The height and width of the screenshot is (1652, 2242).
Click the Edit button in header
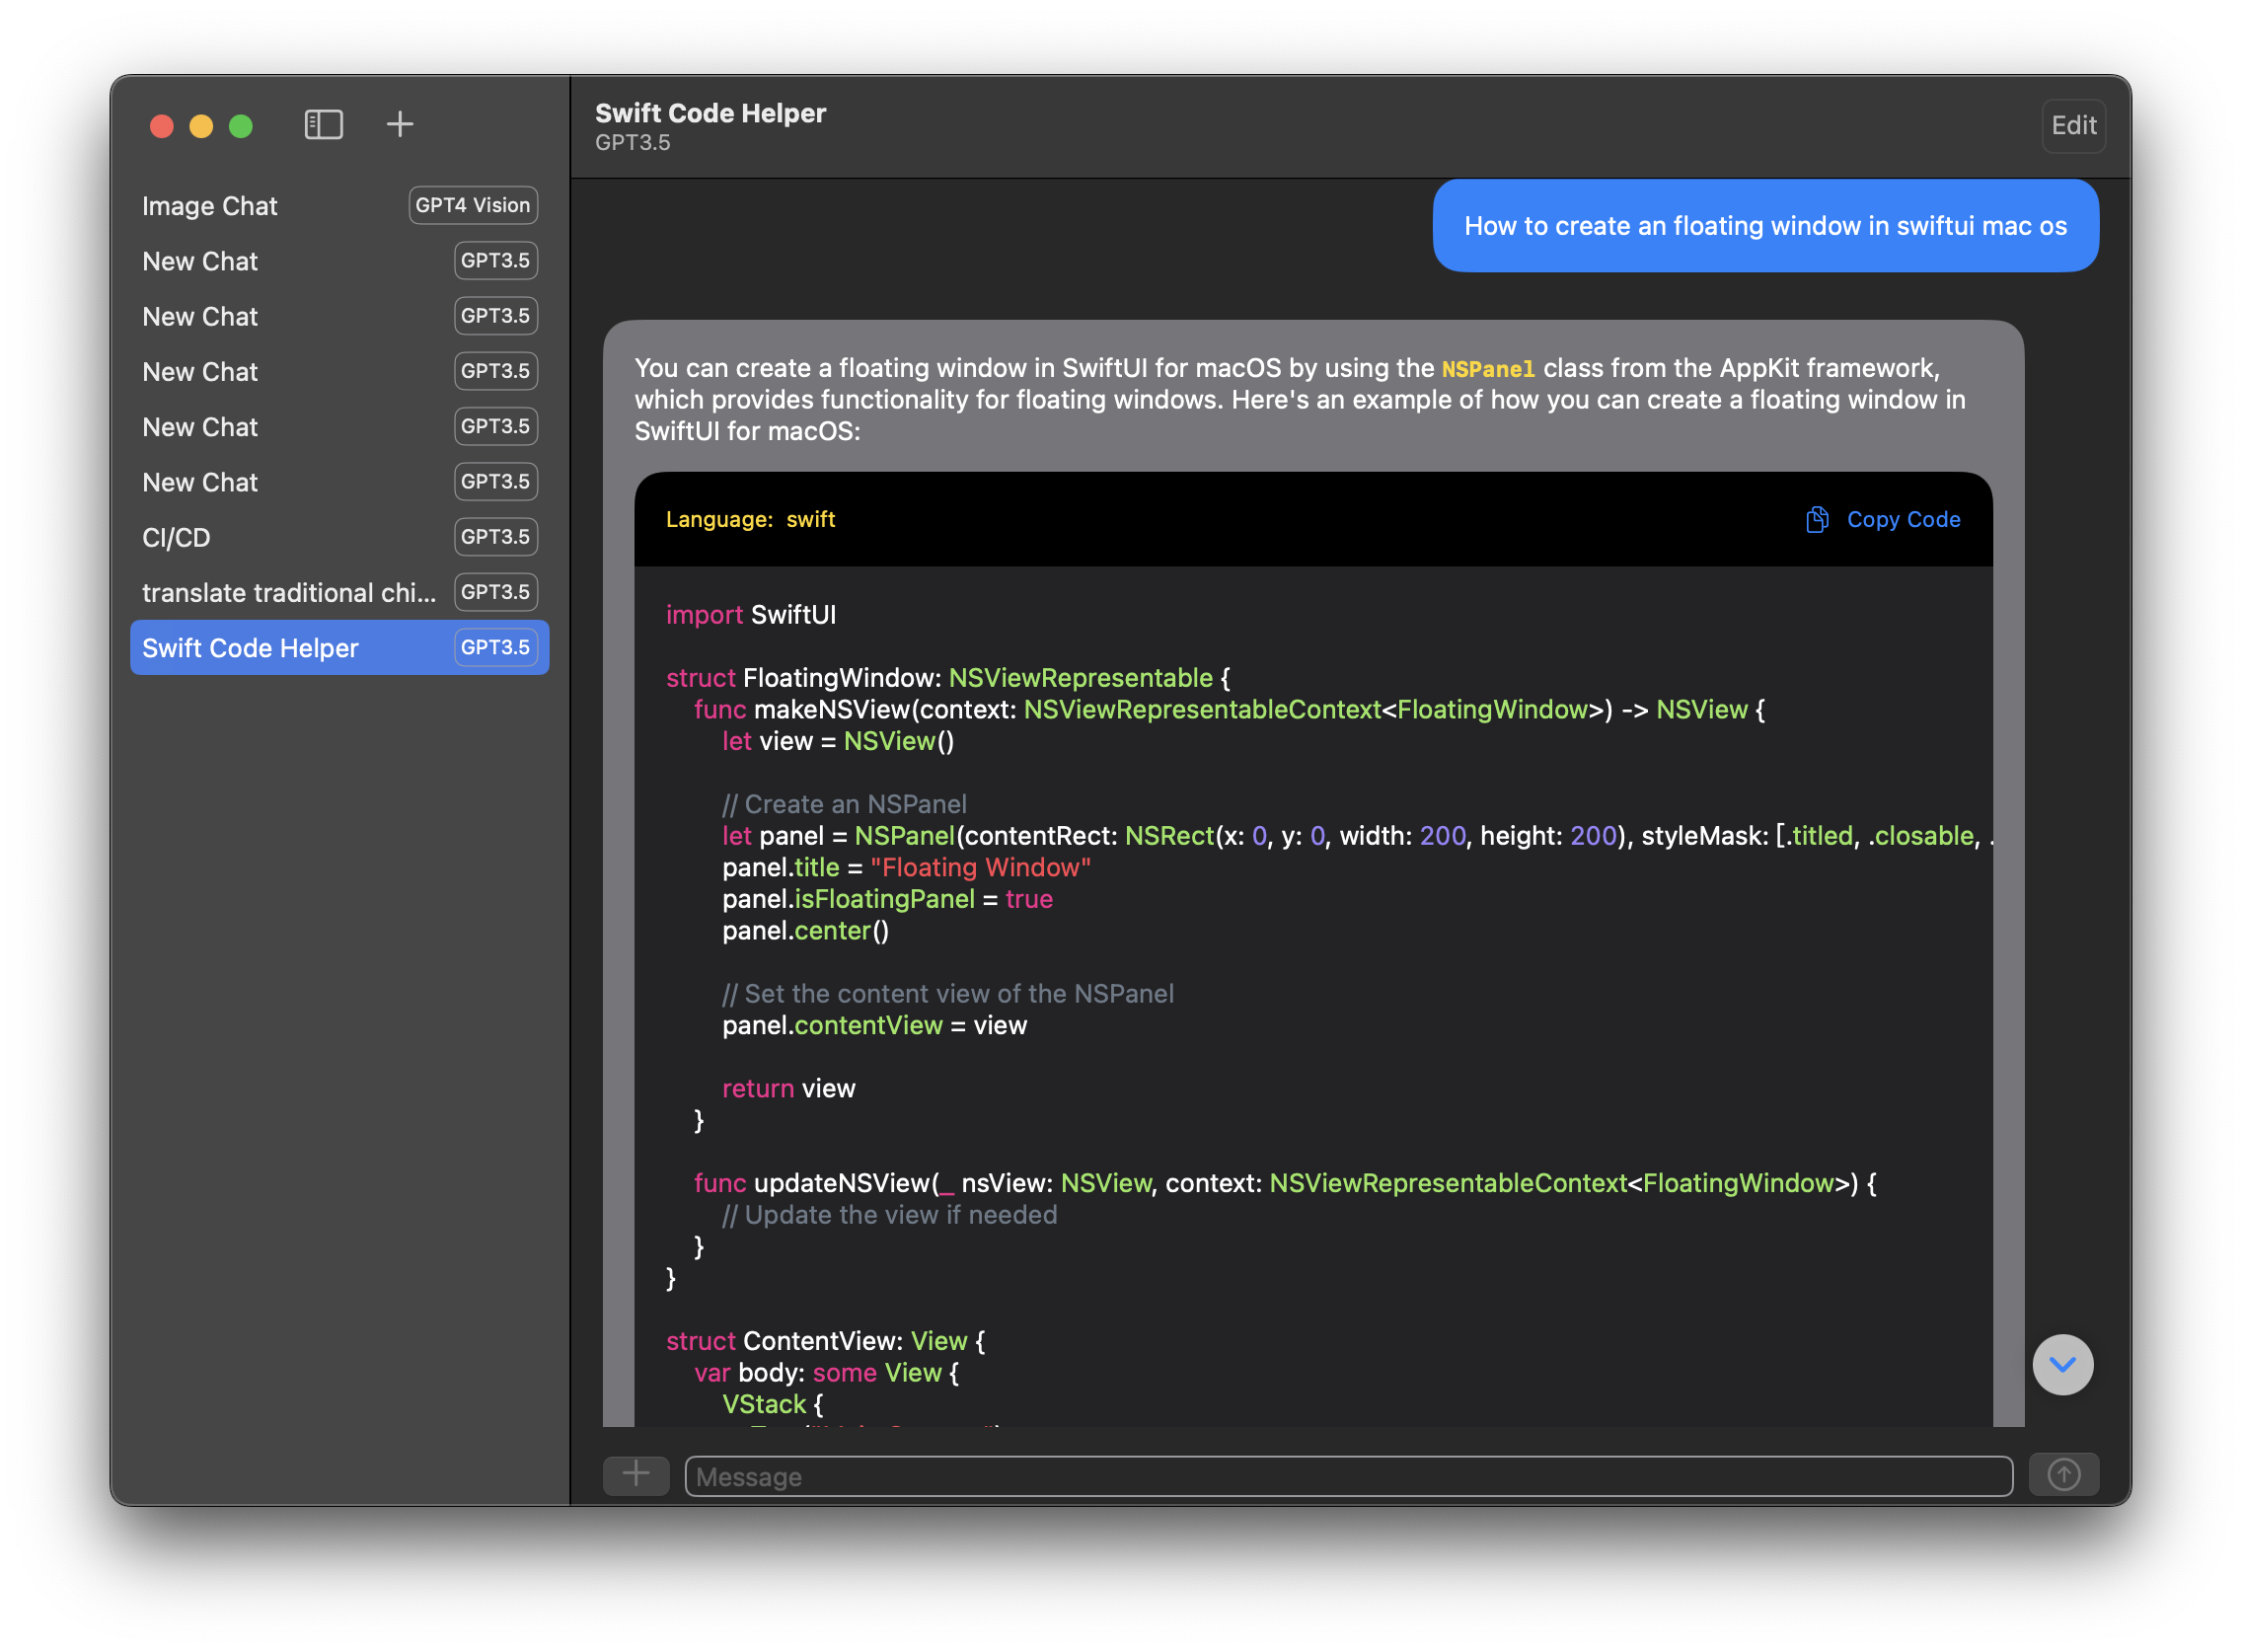tap(2073, 126)
